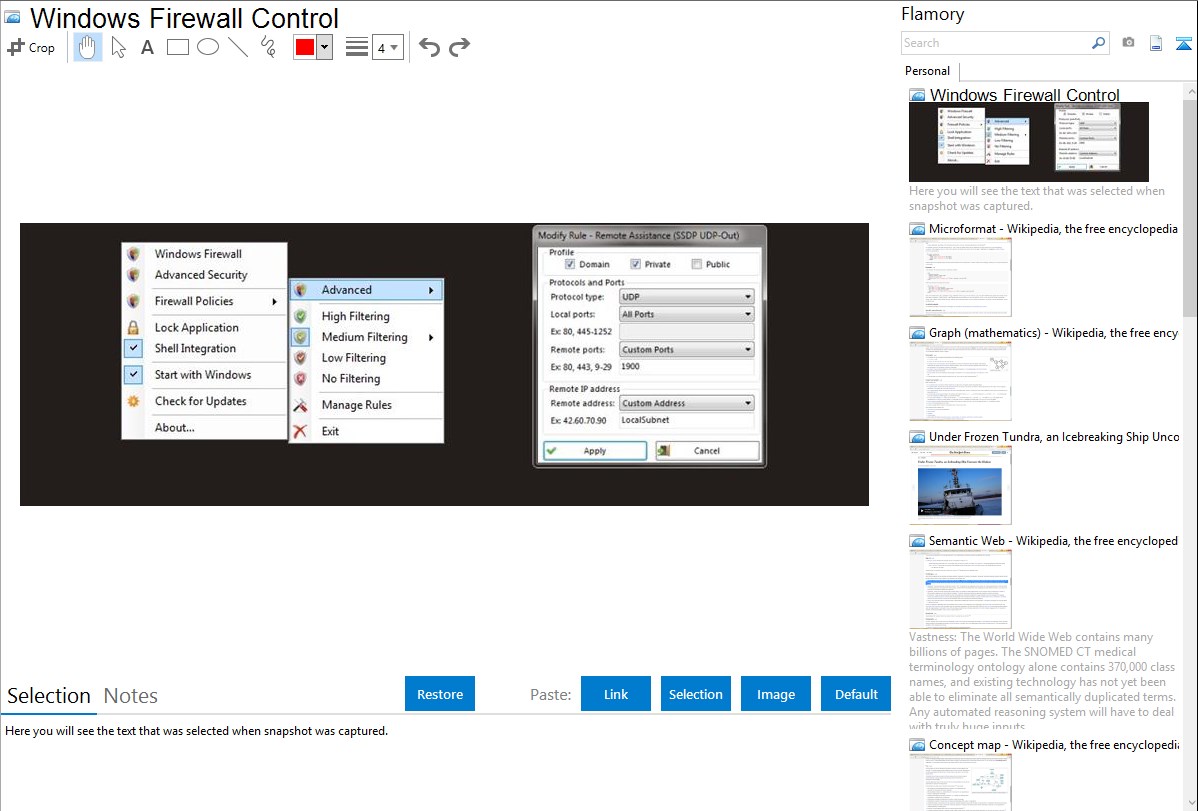Switch to the Notes tab
This screenshot has height=811, width=1198.
tap(131, 696)
